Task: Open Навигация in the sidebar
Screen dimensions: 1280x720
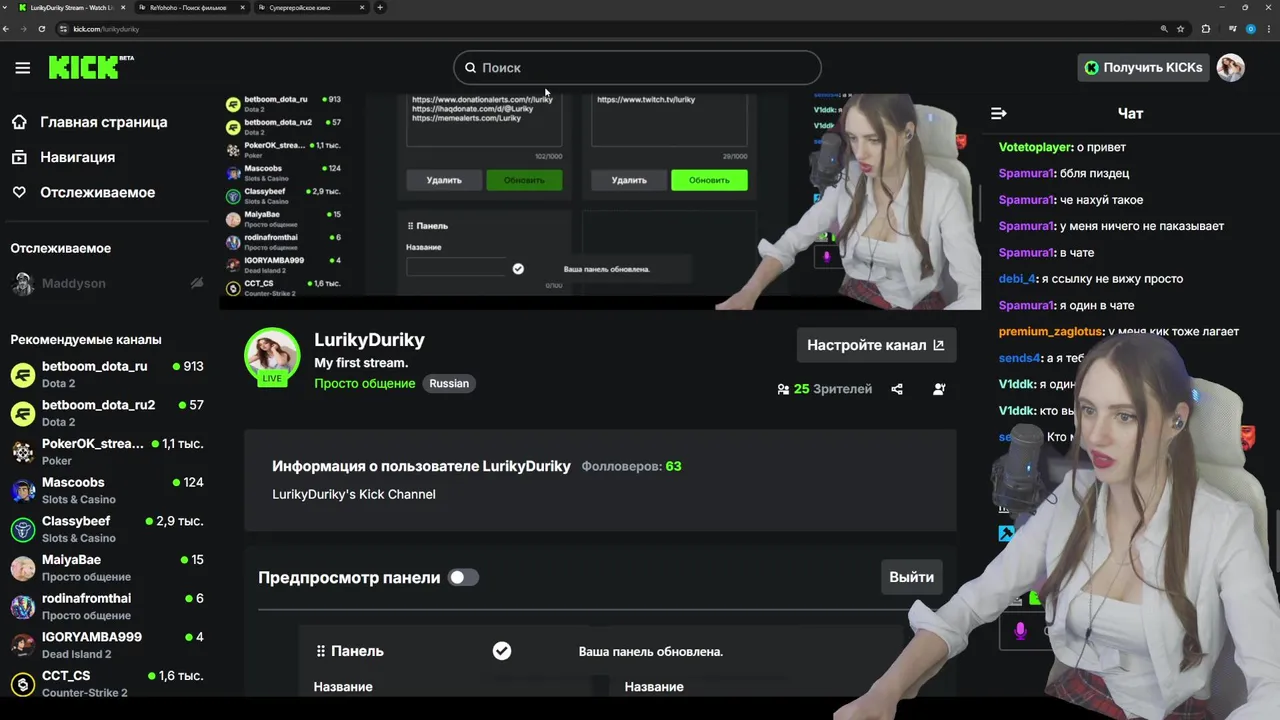Action: pos(78,157)
